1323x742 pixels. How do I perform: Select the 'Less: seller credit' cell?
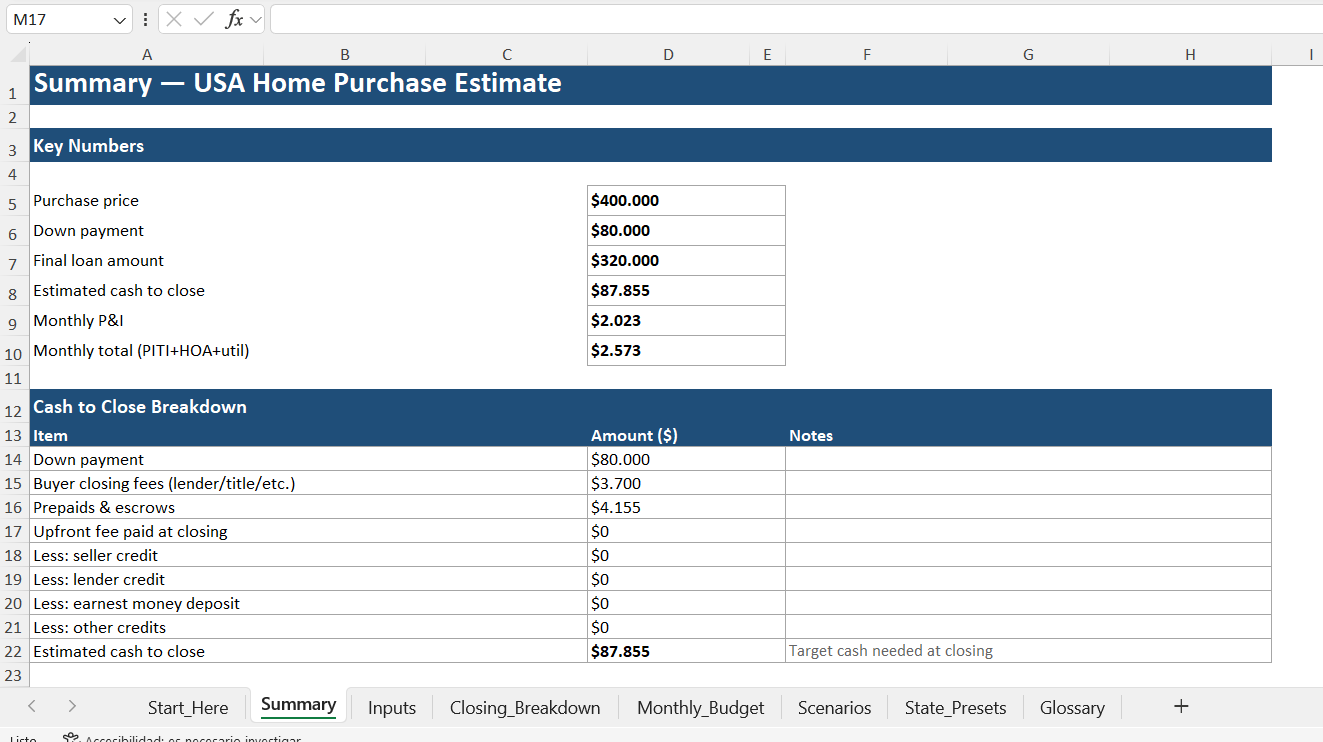coord(309,555)
